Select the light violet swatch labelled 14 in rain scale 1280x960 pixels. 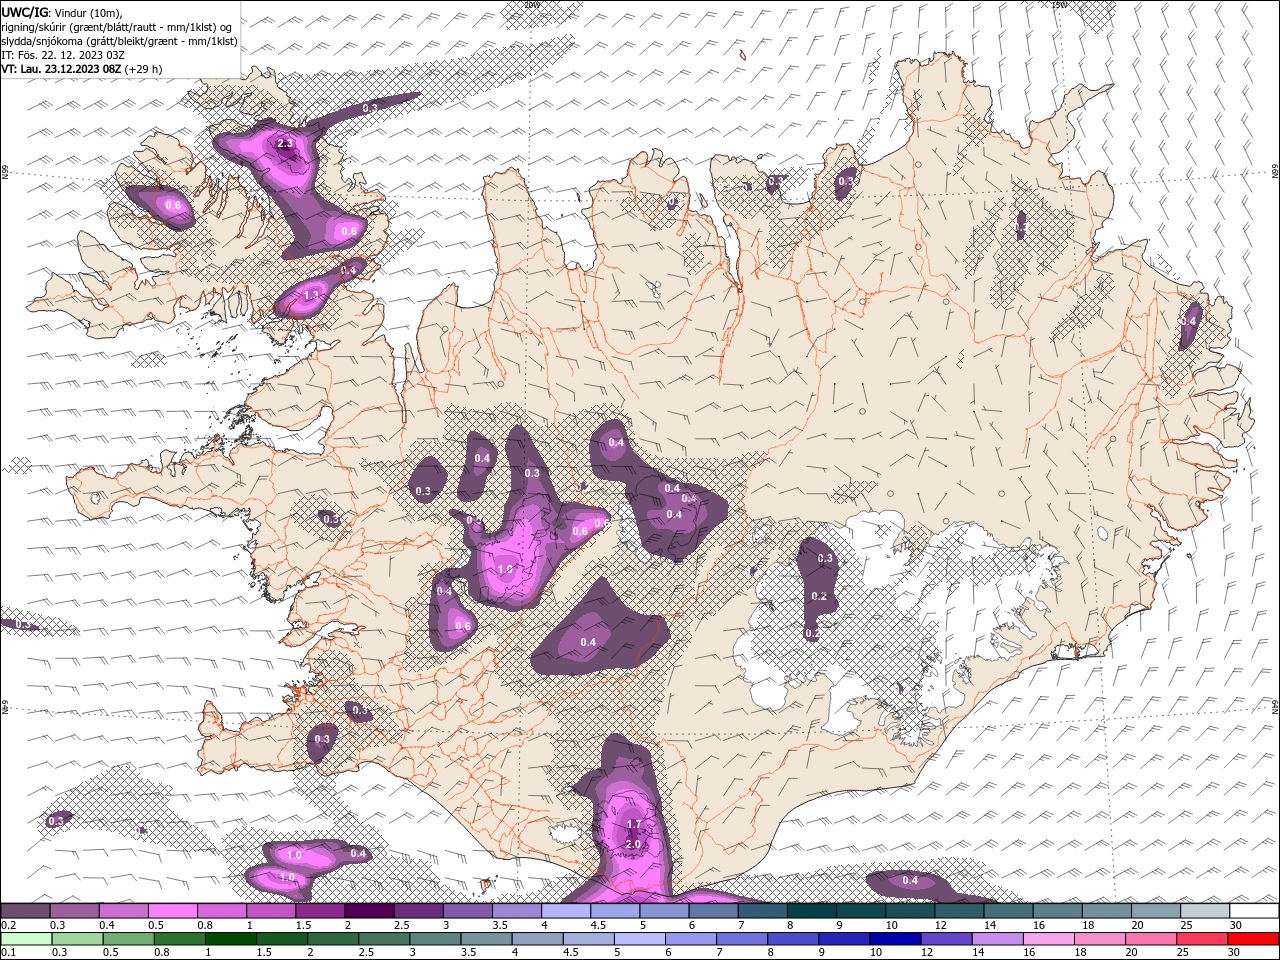click(x=996, y=939)
